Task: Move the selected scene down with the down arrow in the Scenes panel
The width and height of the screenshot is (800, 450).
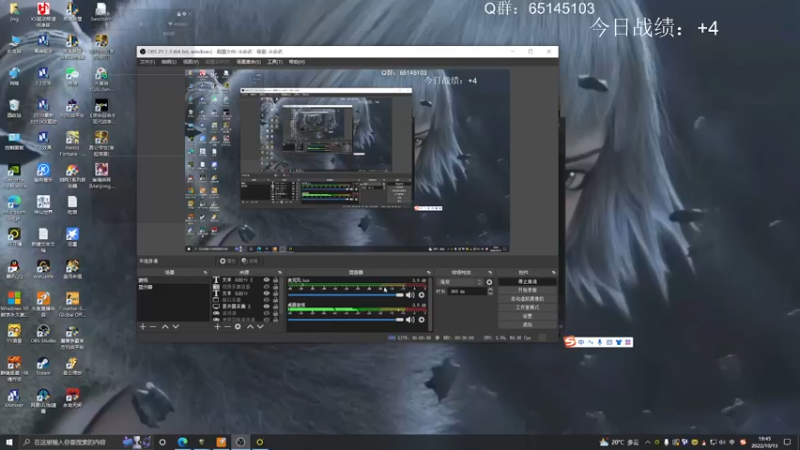Action: tap(176, 327)
